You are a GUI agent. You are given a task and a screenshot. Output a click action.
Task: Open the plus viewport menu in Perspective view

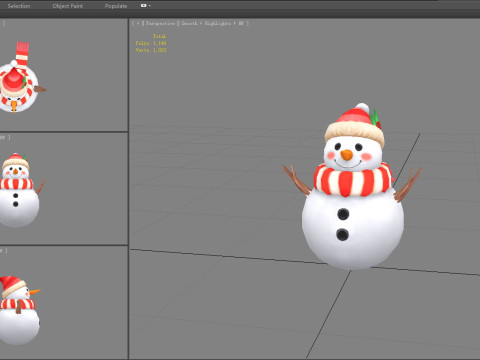pyautogui.click(x=138, y=23)
